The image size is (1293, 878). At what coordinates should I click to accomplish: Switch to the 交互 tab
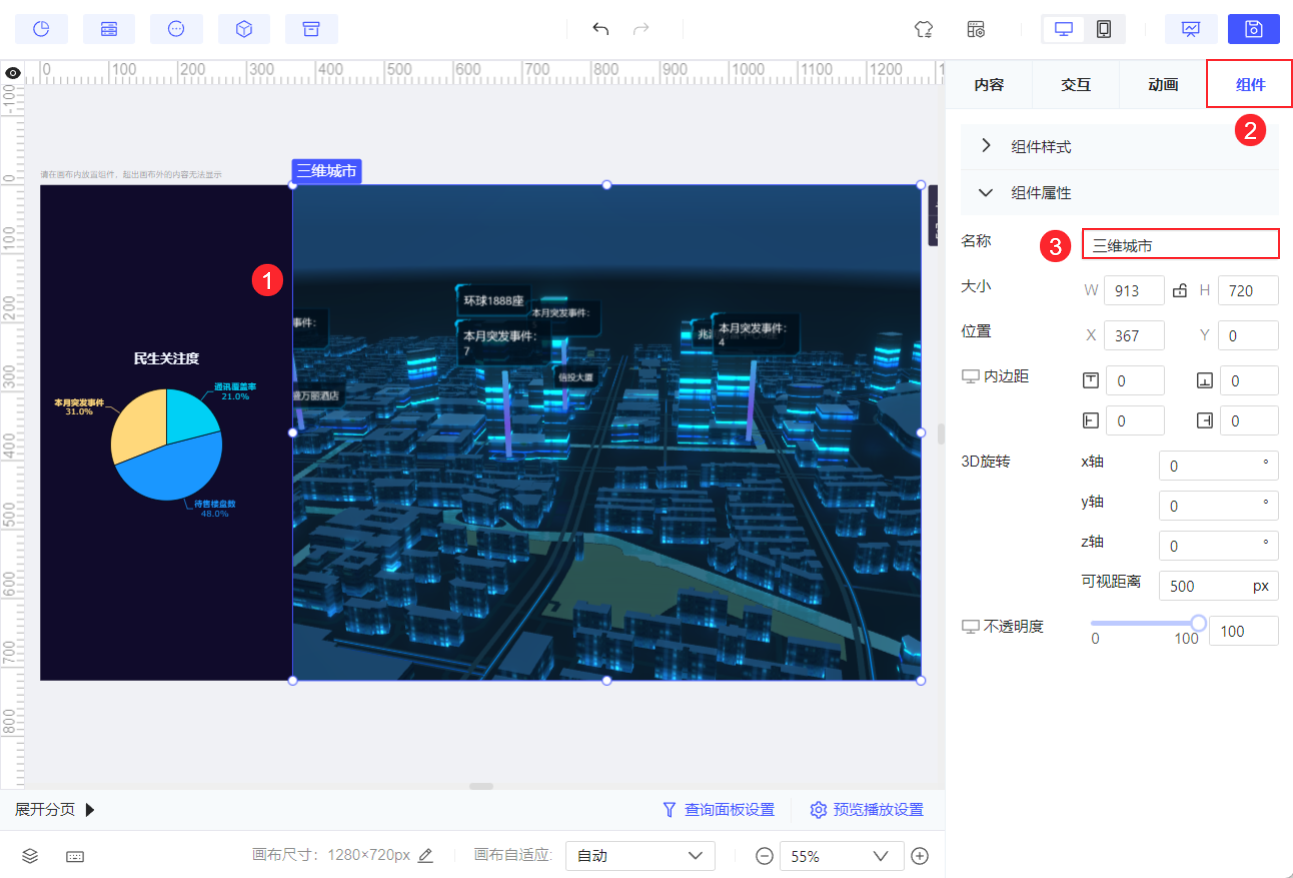coord(1075,85)
